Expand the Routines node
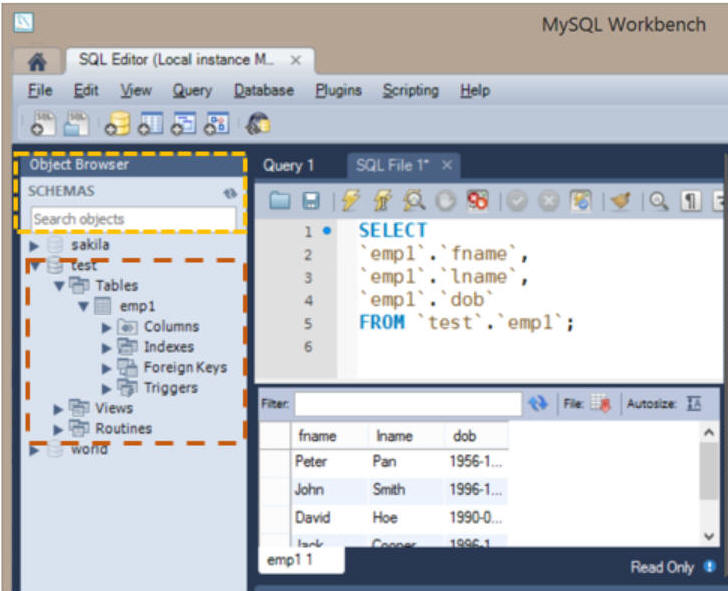The image size is (728, 591). (58, 429)
